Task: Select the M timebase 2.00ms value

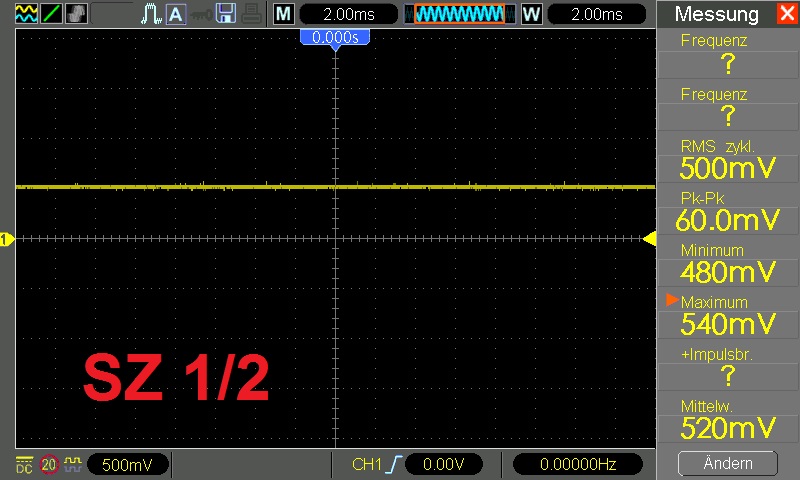Action: point(349,14)
